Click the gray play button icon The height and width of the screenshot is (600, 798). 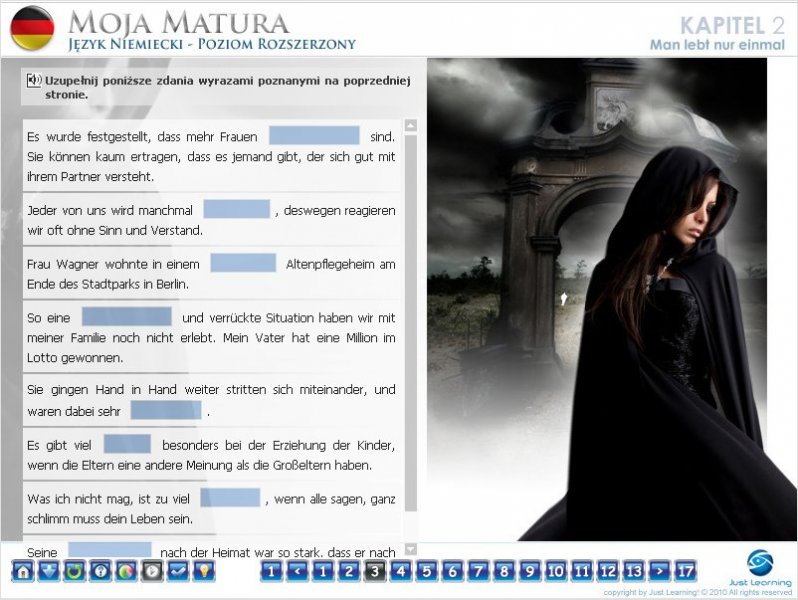(x=152, y=571)
